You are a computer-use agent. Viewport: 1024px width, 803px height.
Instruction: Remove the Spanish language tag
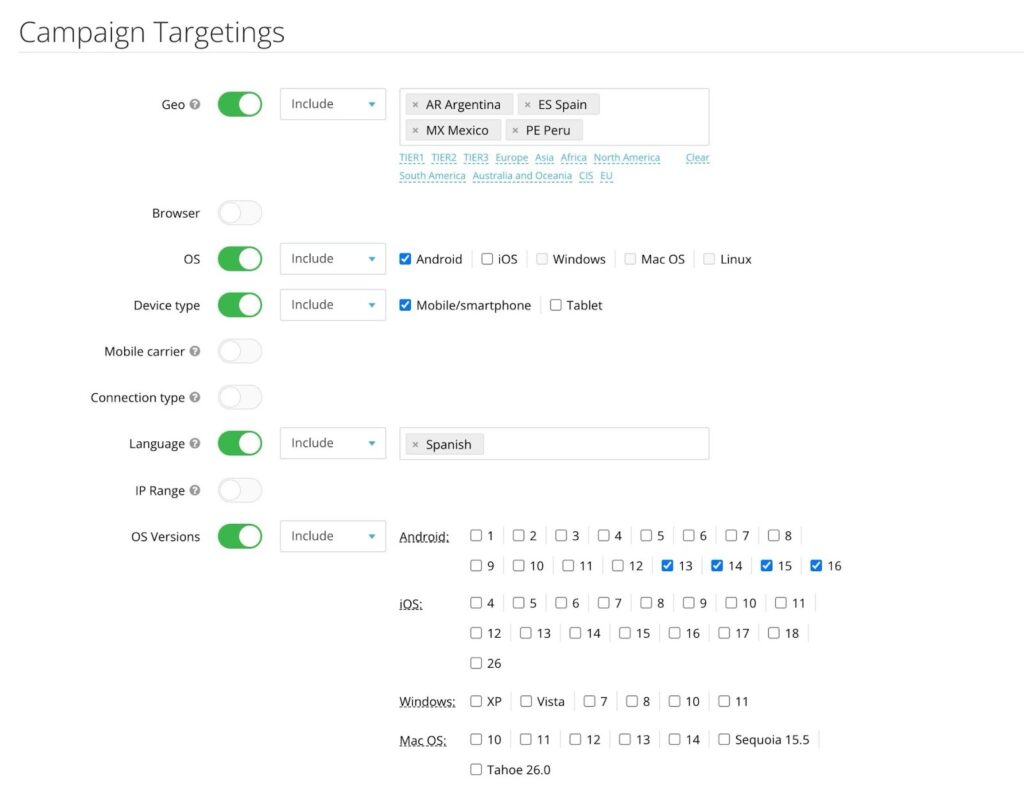(415, 445)
